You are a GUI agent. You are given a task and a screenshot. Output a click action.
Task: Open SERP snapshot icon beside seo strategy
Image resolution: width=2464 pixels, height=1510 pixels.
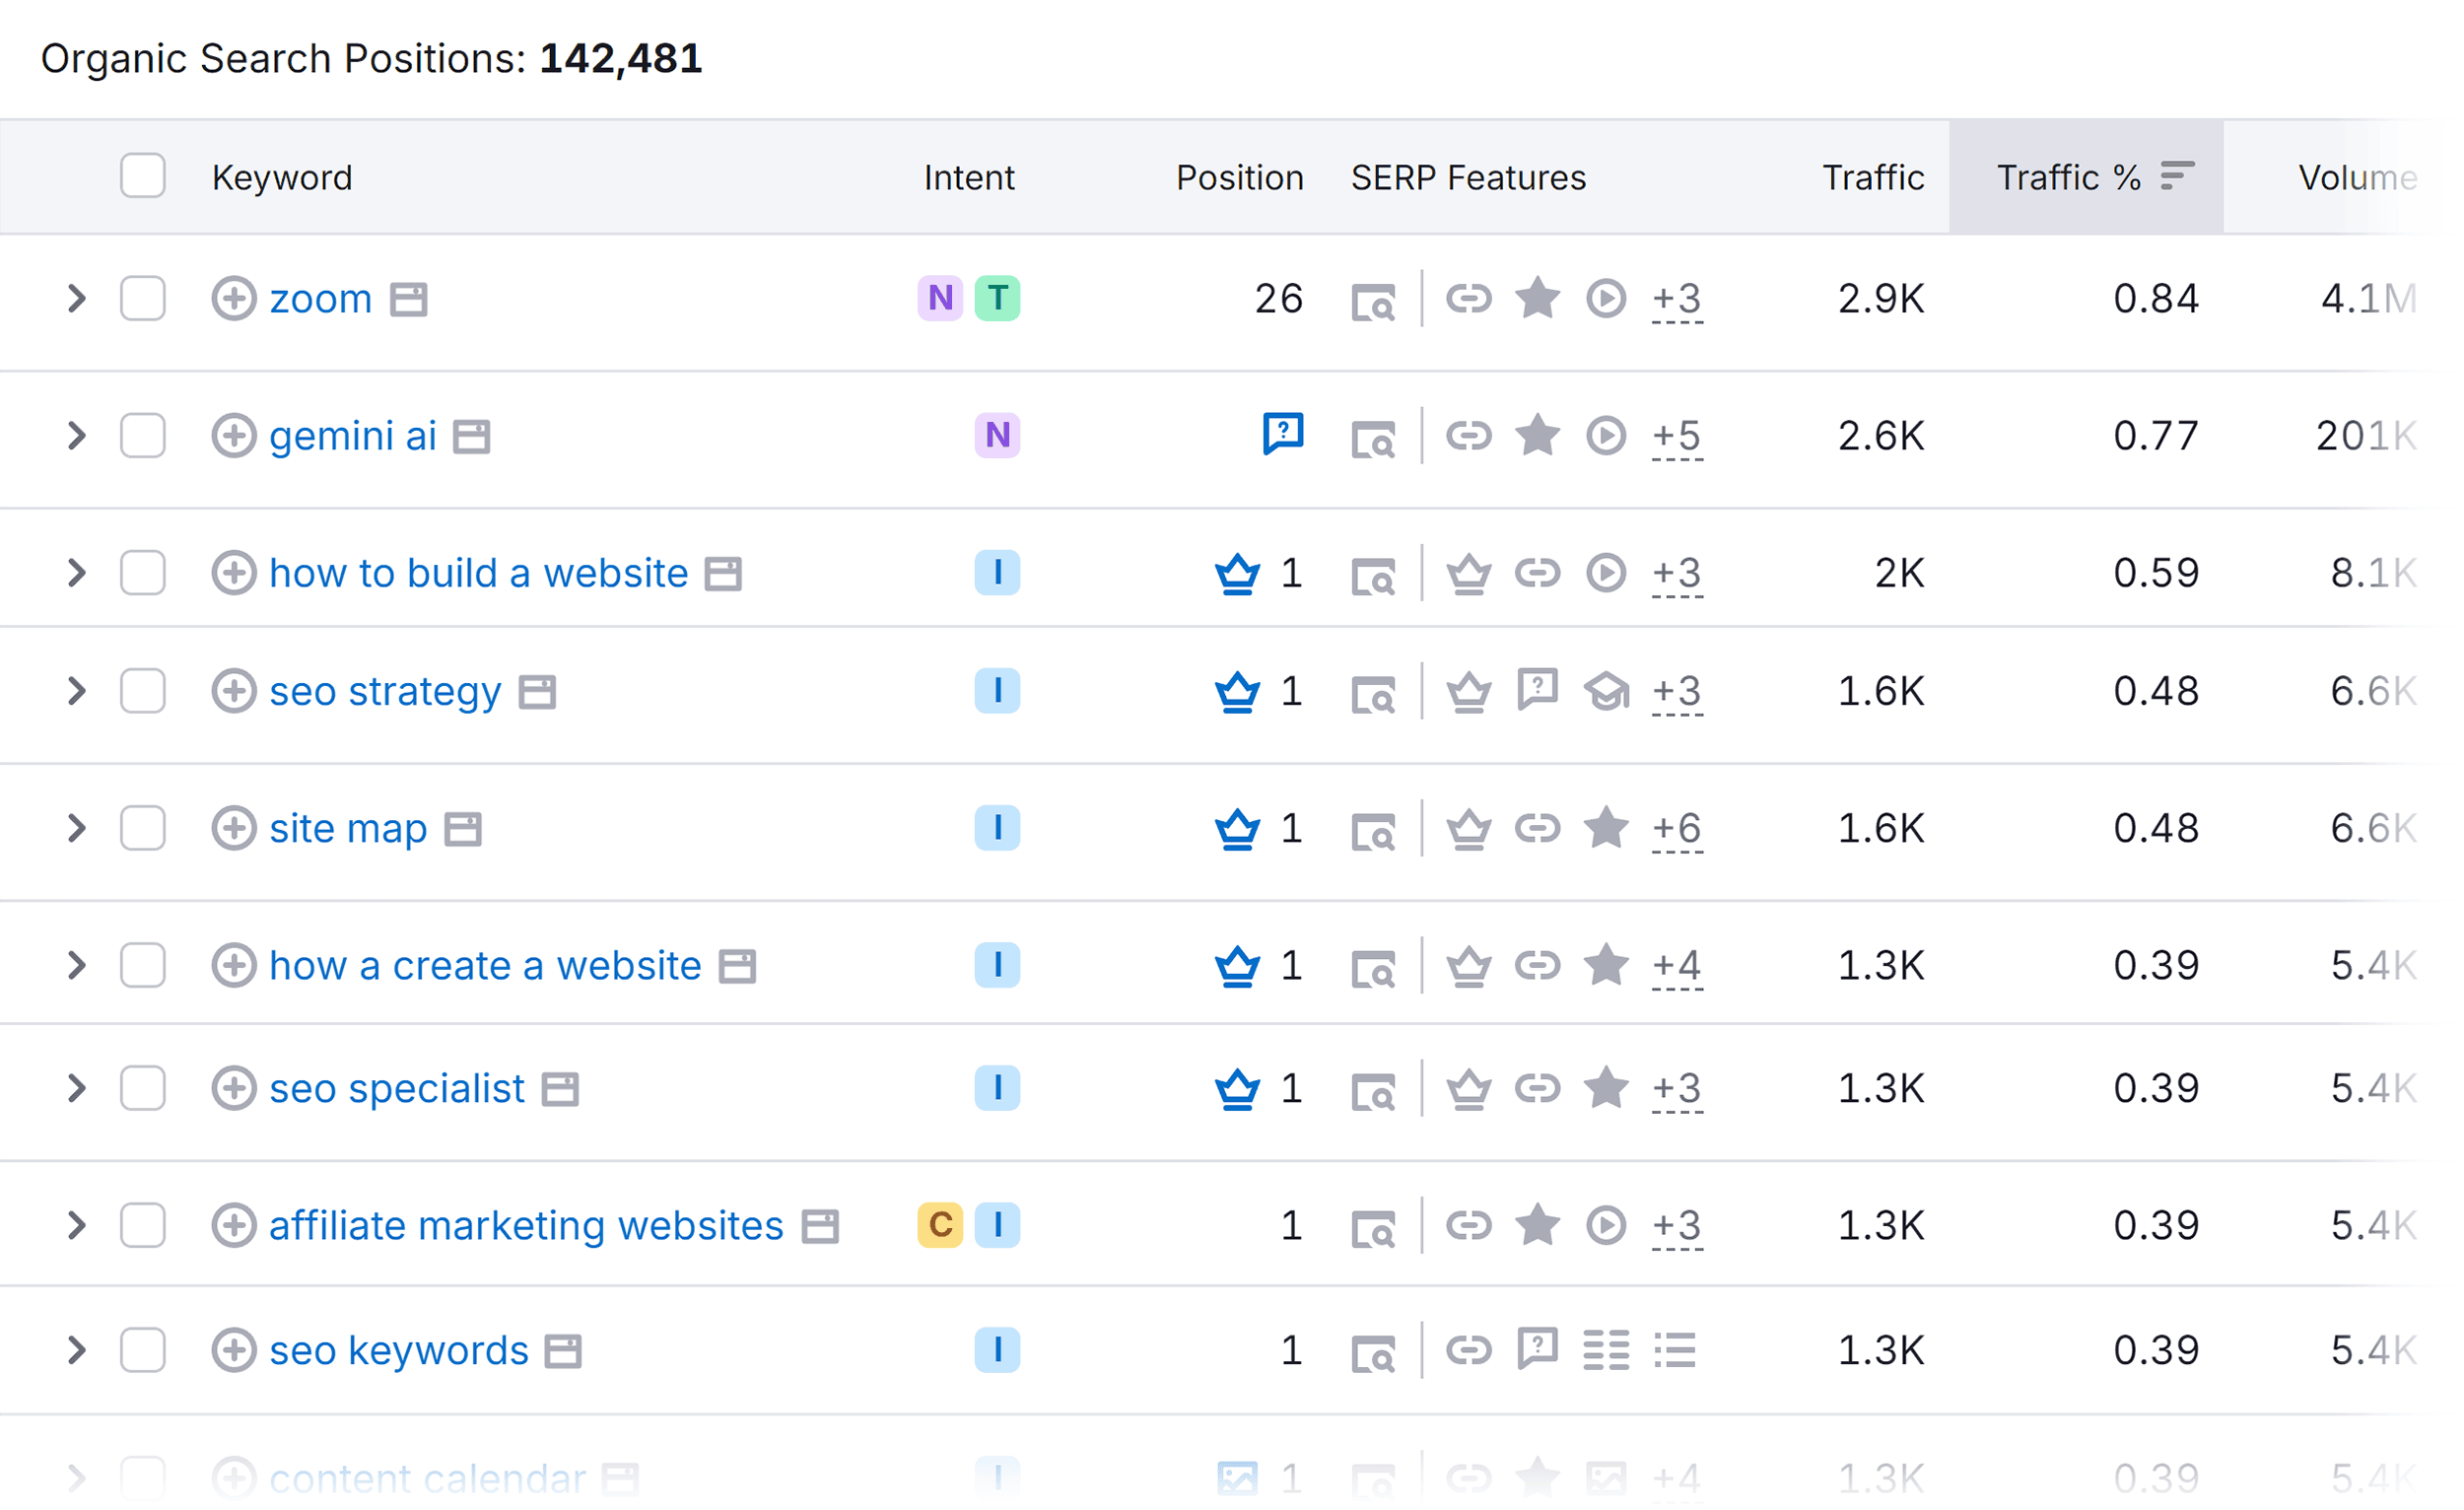click(x=537, y=692)
